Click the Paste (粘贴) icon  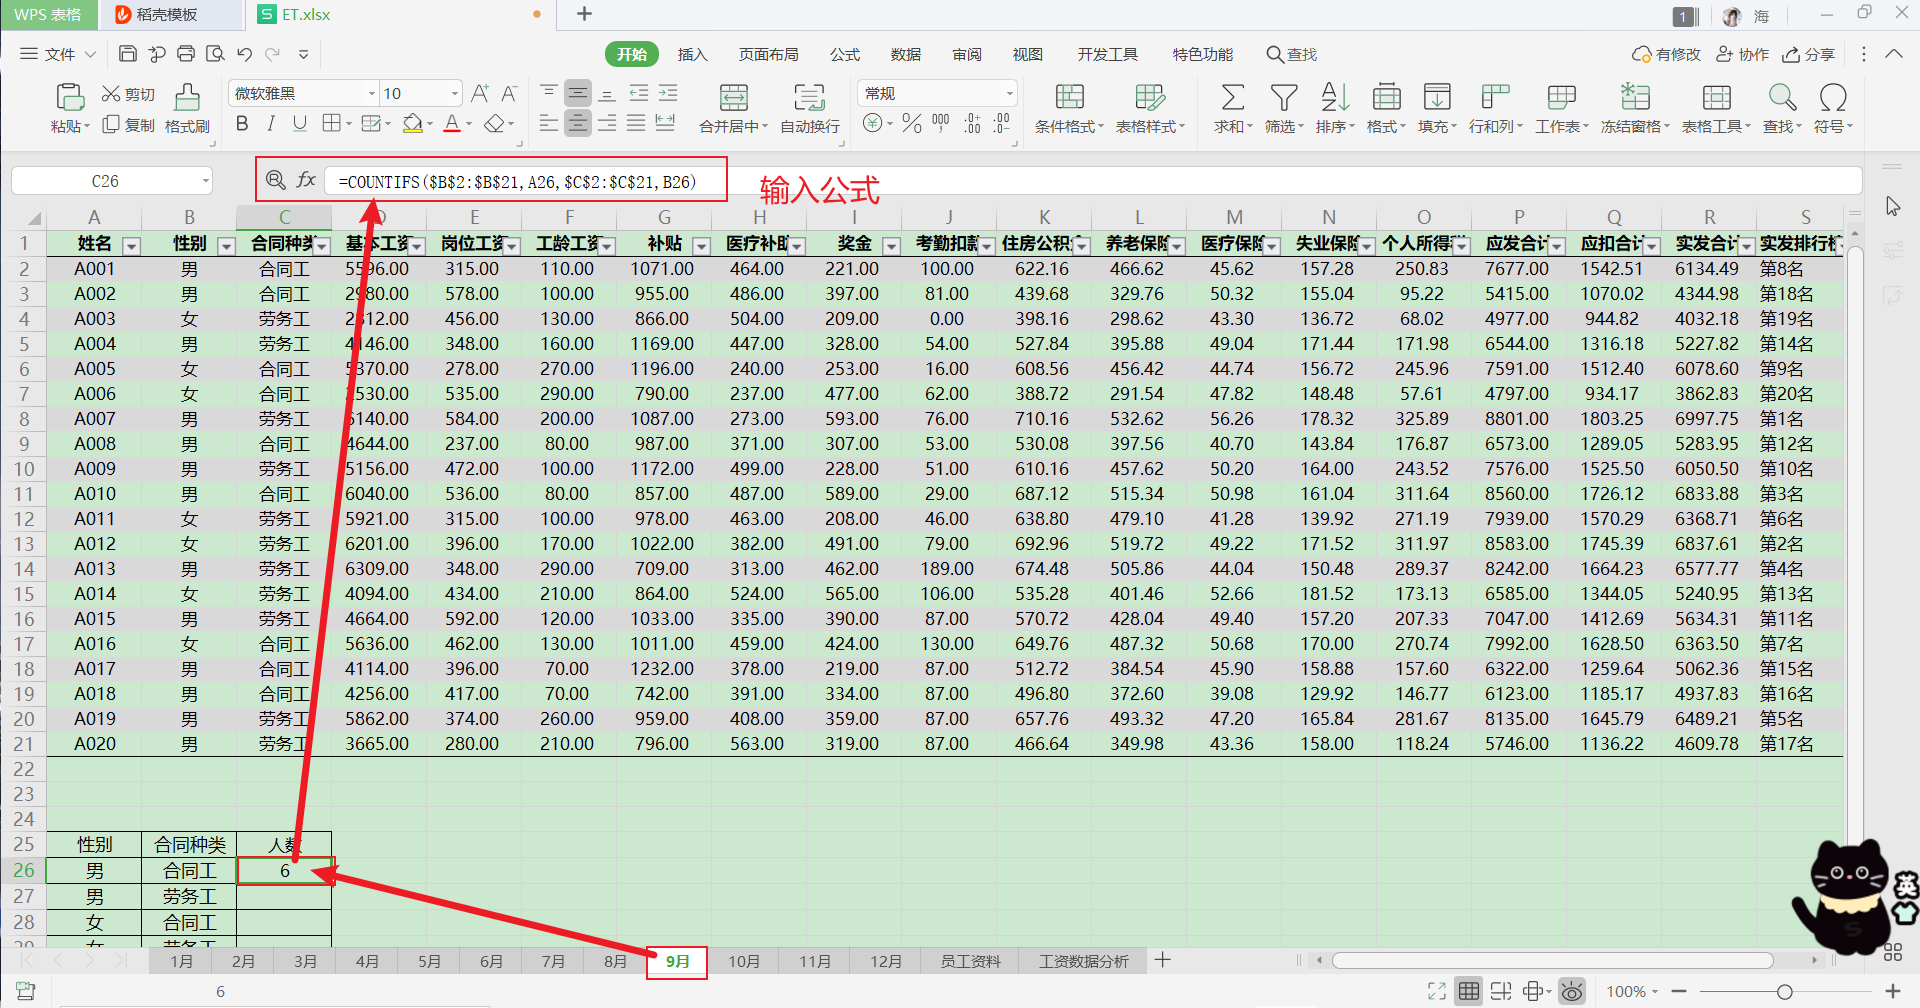click(x=69, y=97)
